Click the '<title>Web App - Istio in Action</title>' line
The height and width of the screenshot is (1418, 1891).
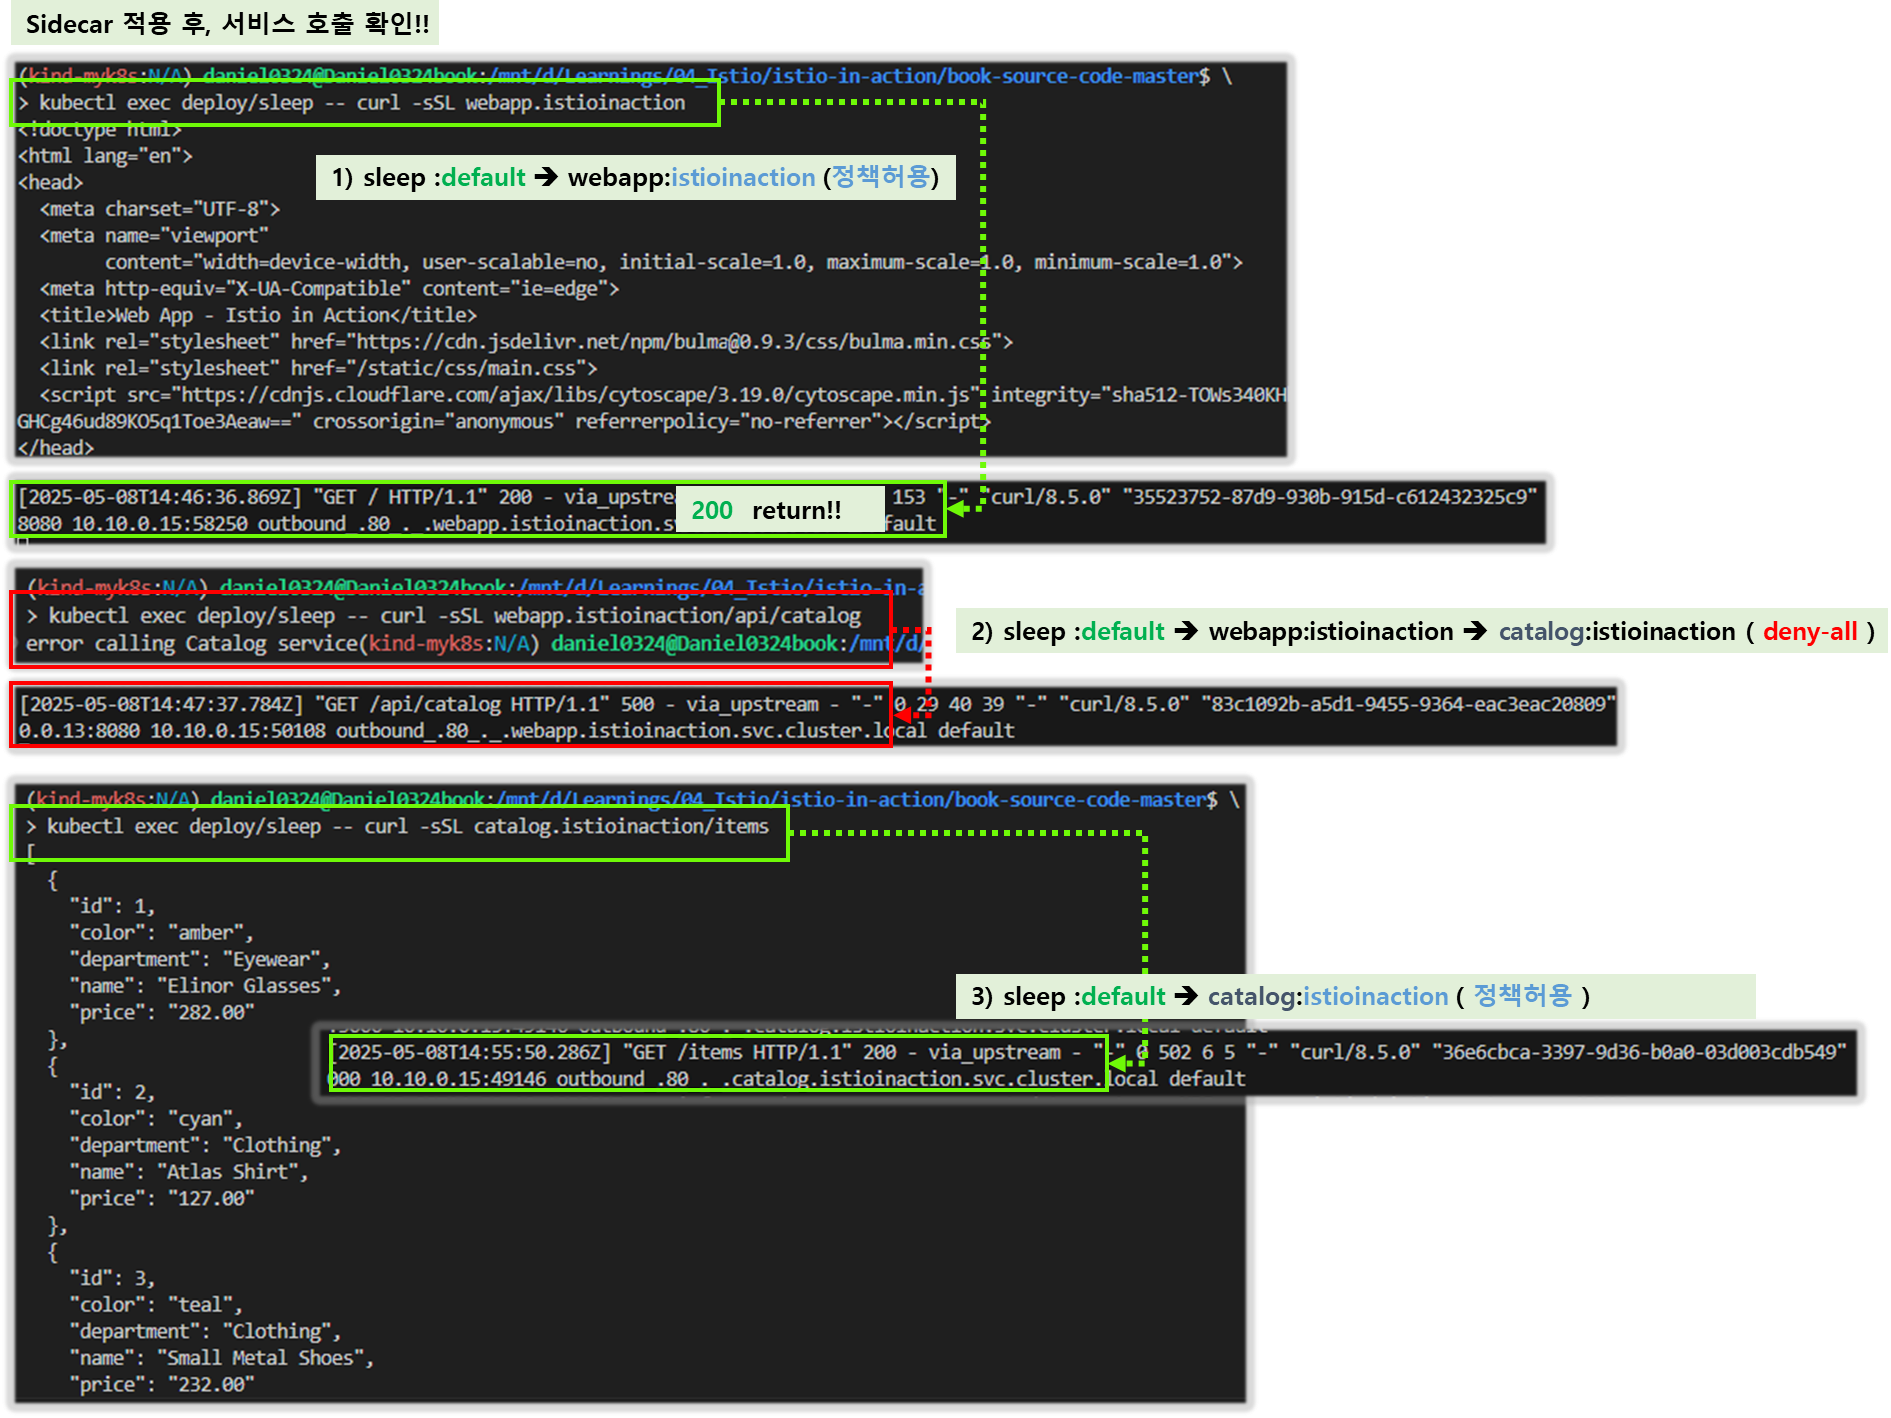coord(258,315)
